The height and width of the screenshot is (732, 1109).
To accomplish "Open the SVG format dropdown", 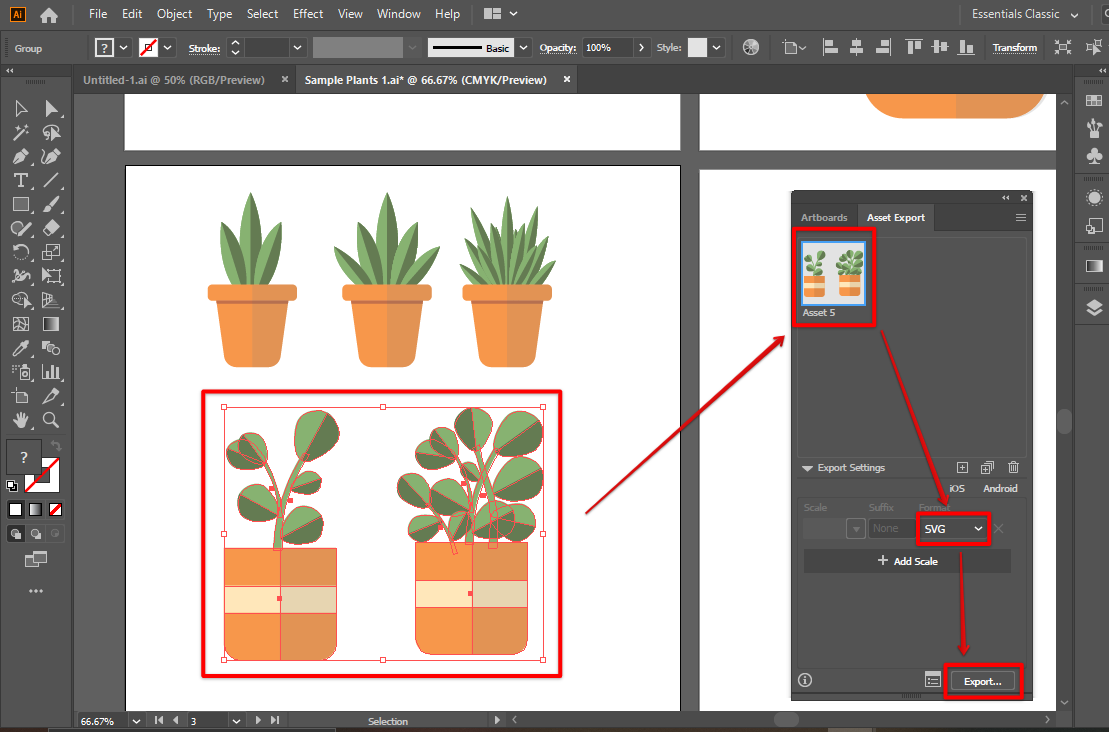I will tap(952, 528).
